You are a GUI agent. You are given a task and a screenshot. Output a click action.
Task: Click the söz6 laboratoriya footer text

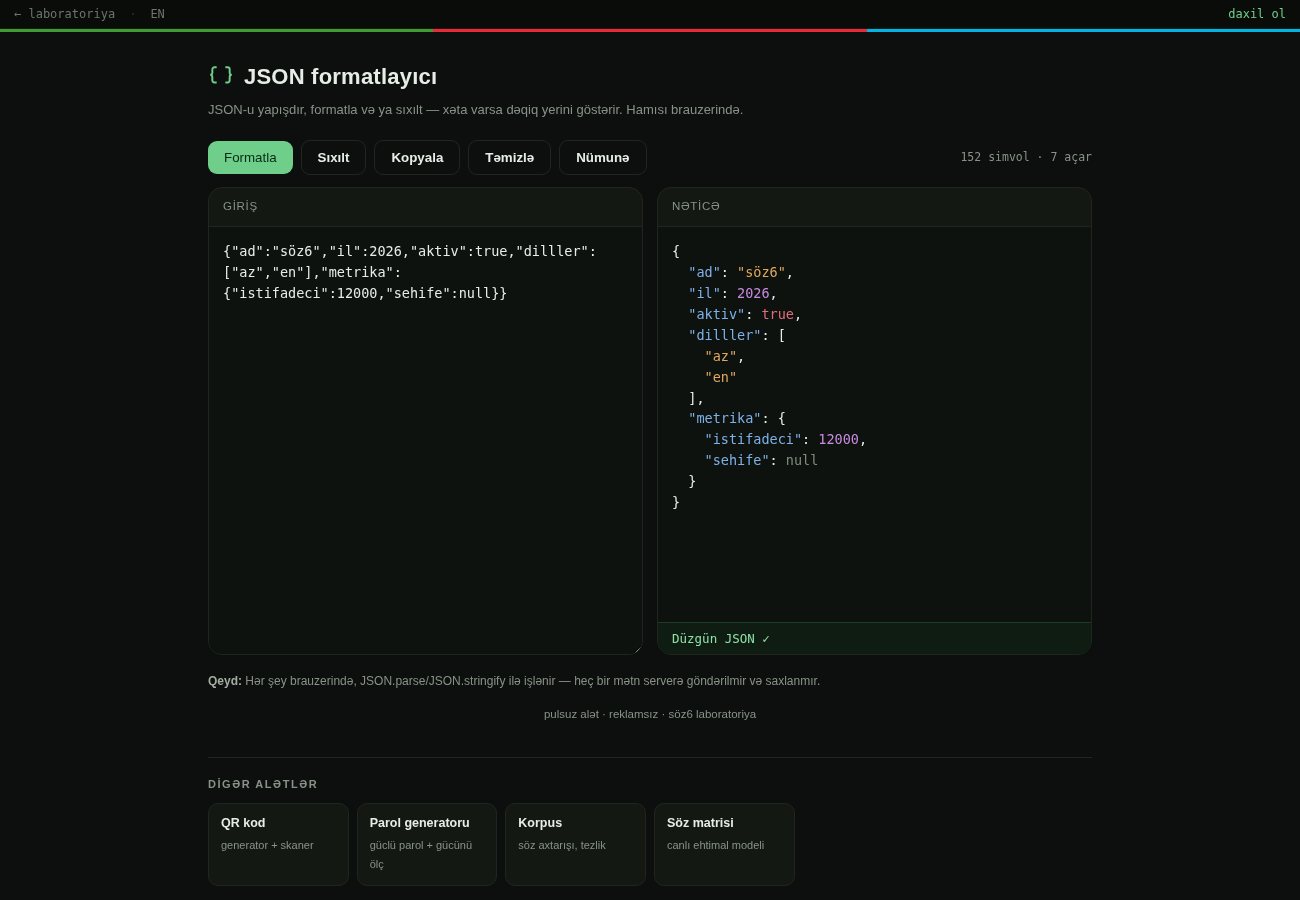pyautogui.click(x=712, y=714)
